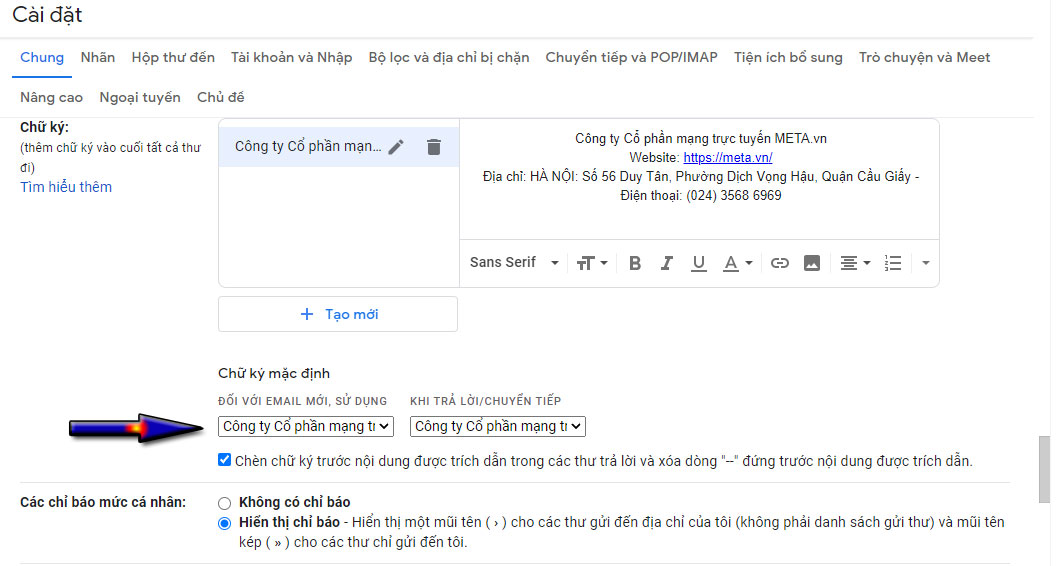Toggle bold formatting in signature editor
1063x566 pixels.
(x=635, y=263)
